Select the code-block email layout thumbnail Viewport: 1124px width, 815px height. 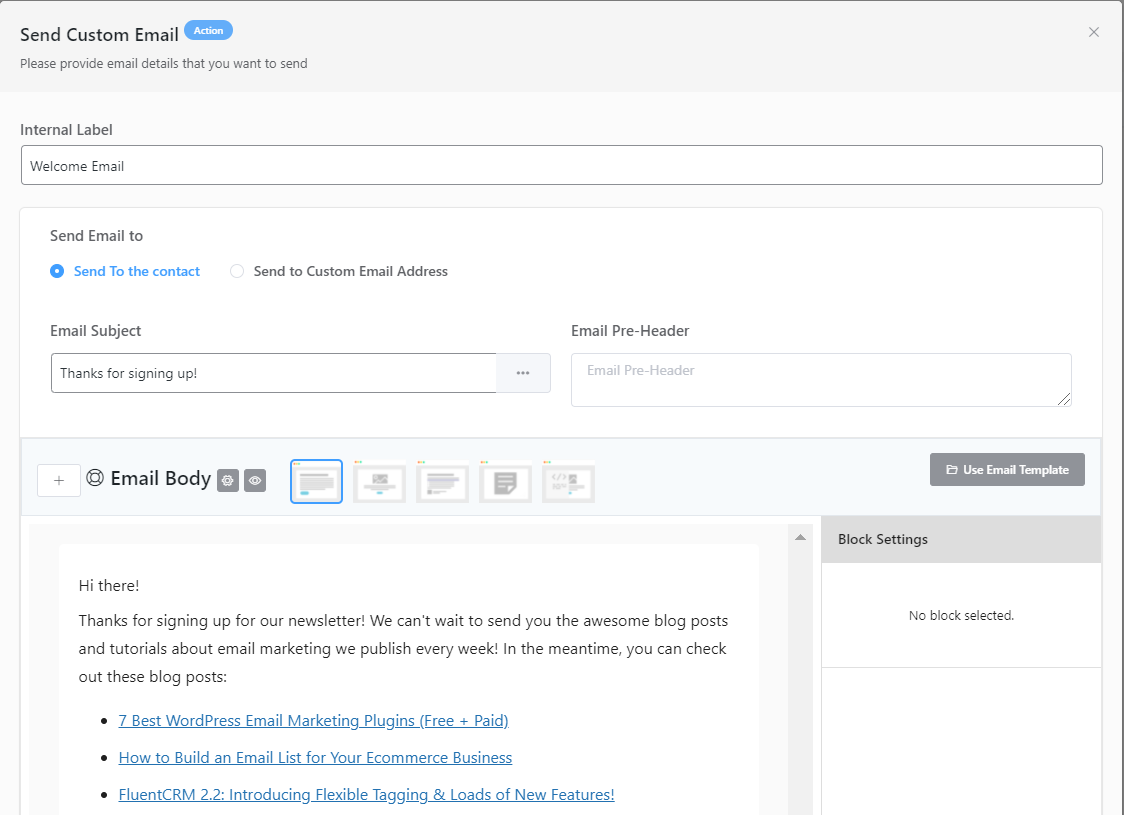[568, 481]
